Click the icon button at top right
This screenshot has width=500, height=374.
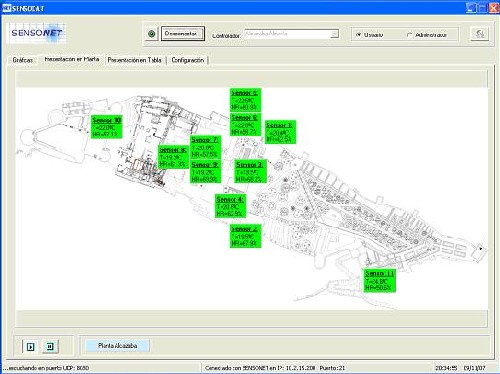[480, 34]
